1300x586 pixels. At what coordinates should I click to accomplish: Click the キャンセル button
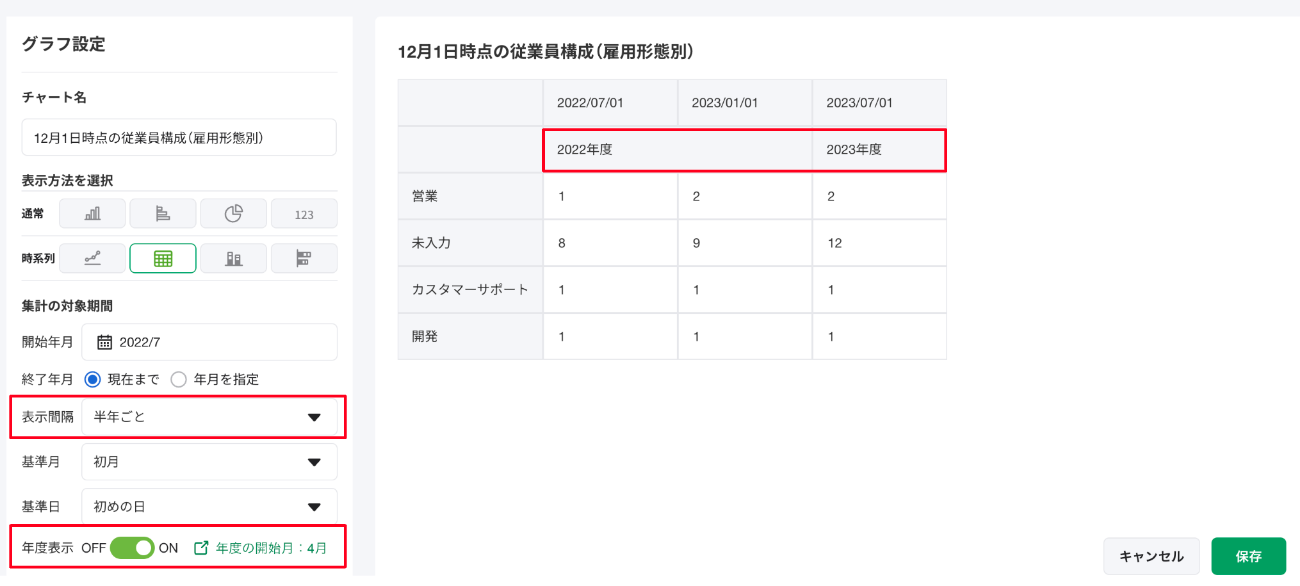(1151, 556)
